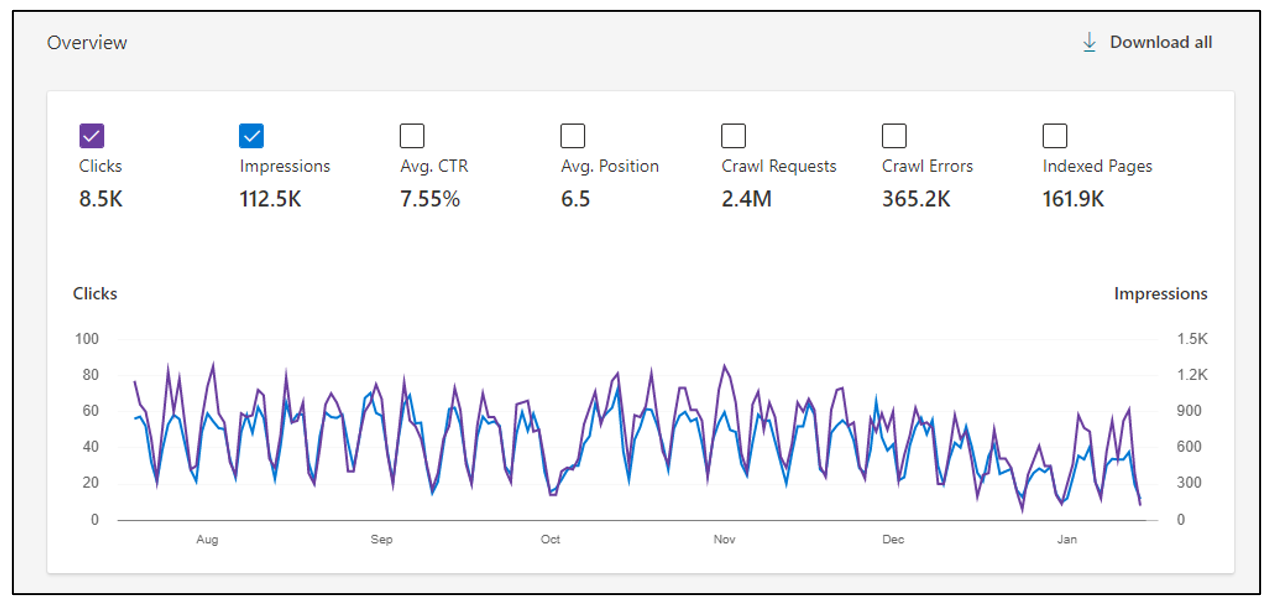Uncheck the Impressions checkbox

pyautogui.click(x=252, y=136)
